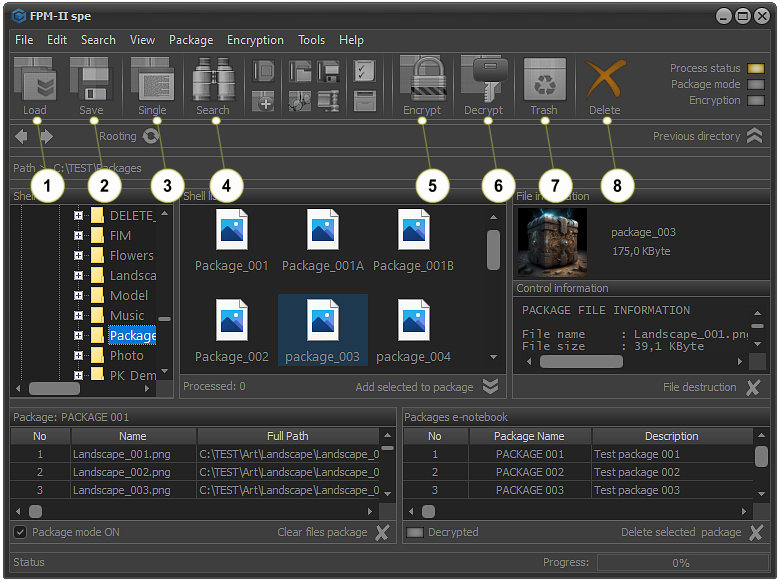Click the Control information horizontal scrollbar thumb
This screenshot has height=580, width=780.
(581, 362)
